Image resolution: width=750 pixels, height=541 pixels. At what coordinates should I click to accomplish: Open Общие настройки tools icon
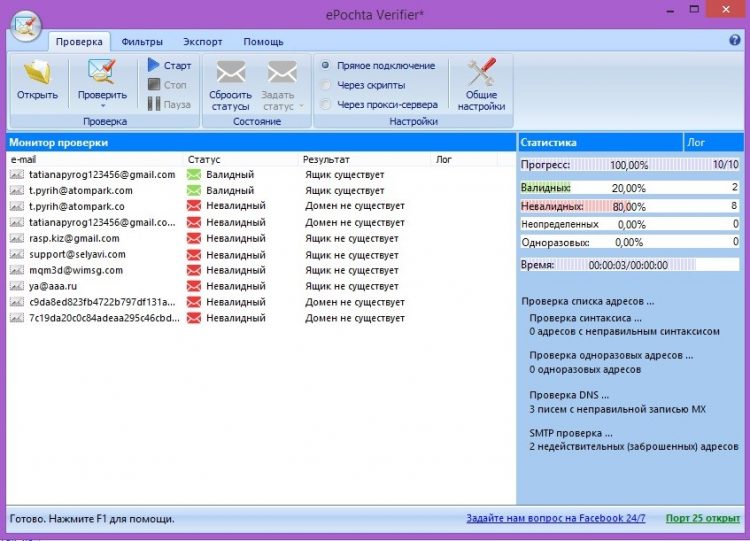coord(482,72)
